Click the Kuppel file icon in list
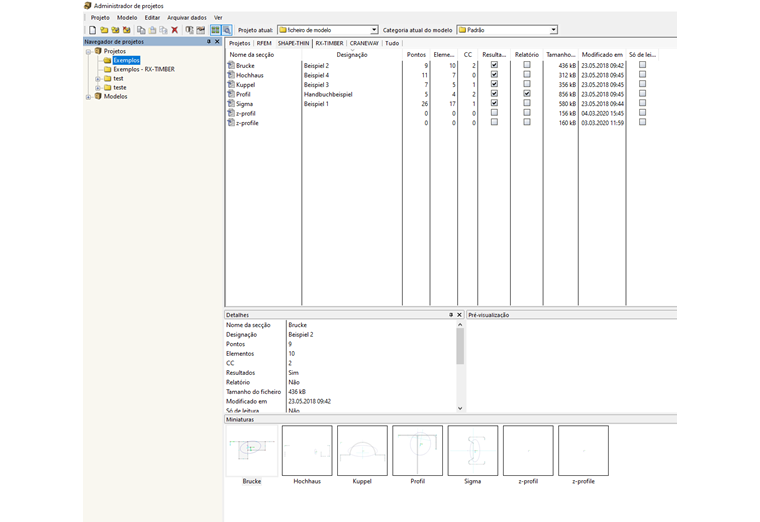 [231, 84]
